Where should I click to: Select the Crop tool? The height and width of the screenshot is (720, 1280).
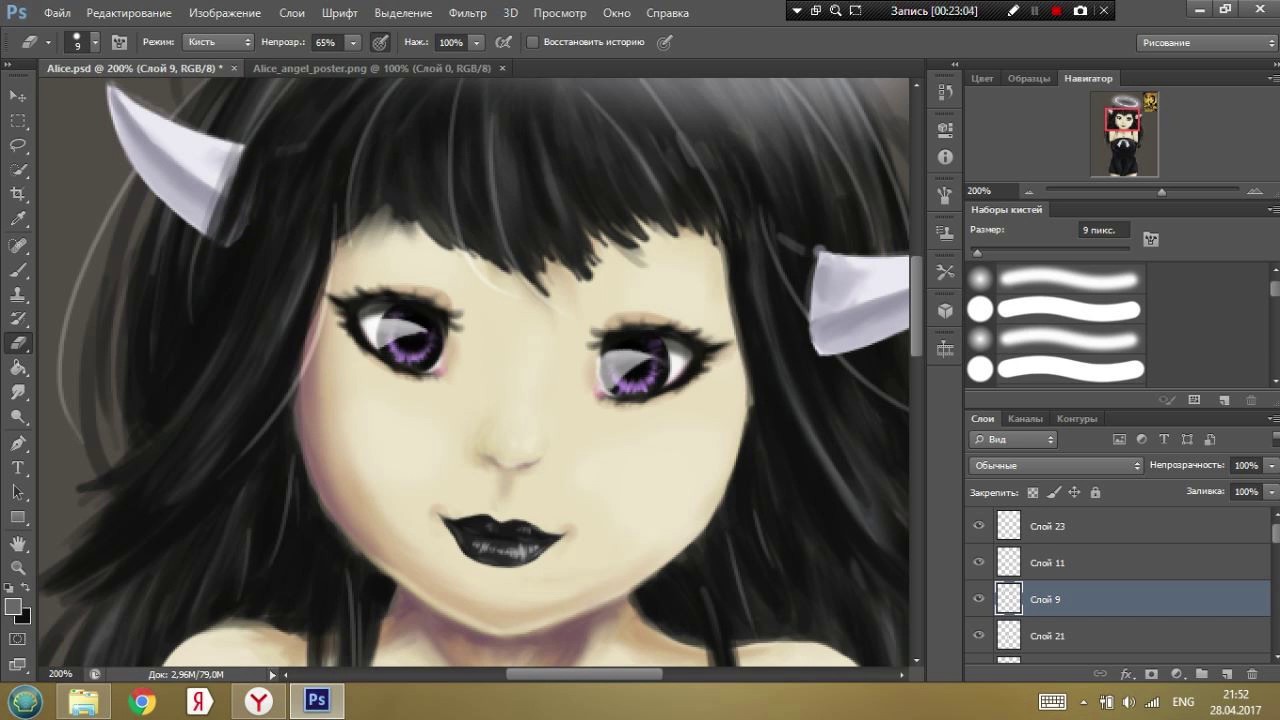coord(18,194)
